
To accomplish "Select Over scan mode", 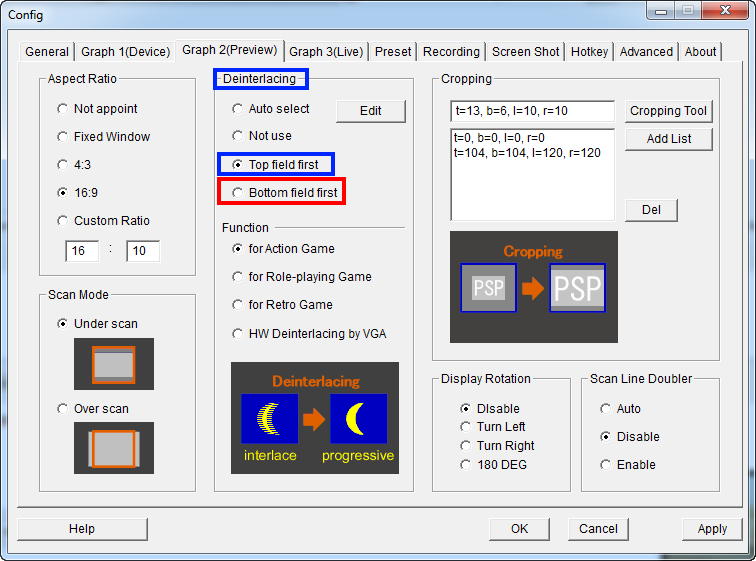I will click(93, 409).
